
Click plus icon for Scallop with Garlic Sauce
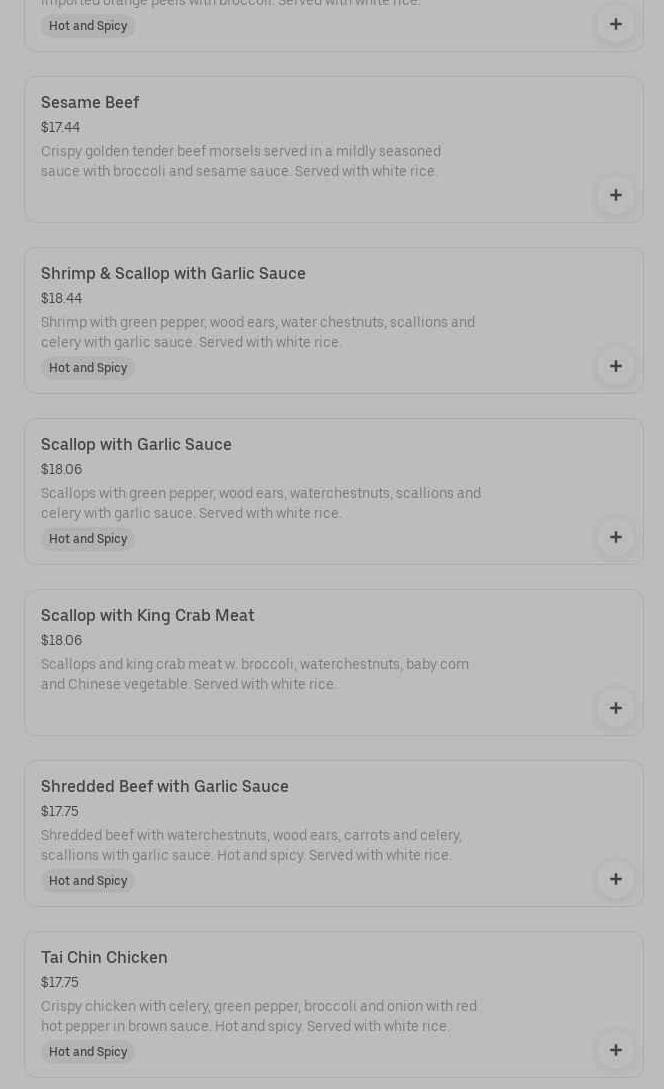click(615, 537)
